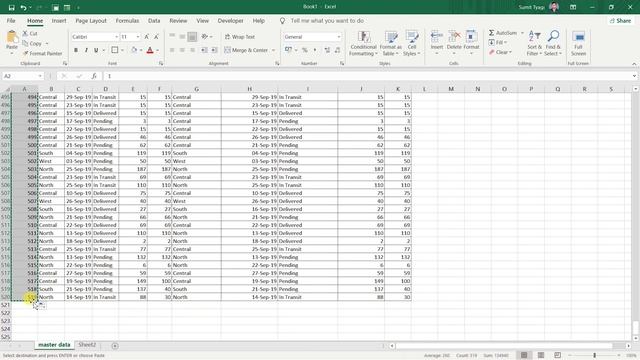Image resolution: width=640 pixels, height=360 pixels.
Task: Open the Home tab
Action: (35, 21)
